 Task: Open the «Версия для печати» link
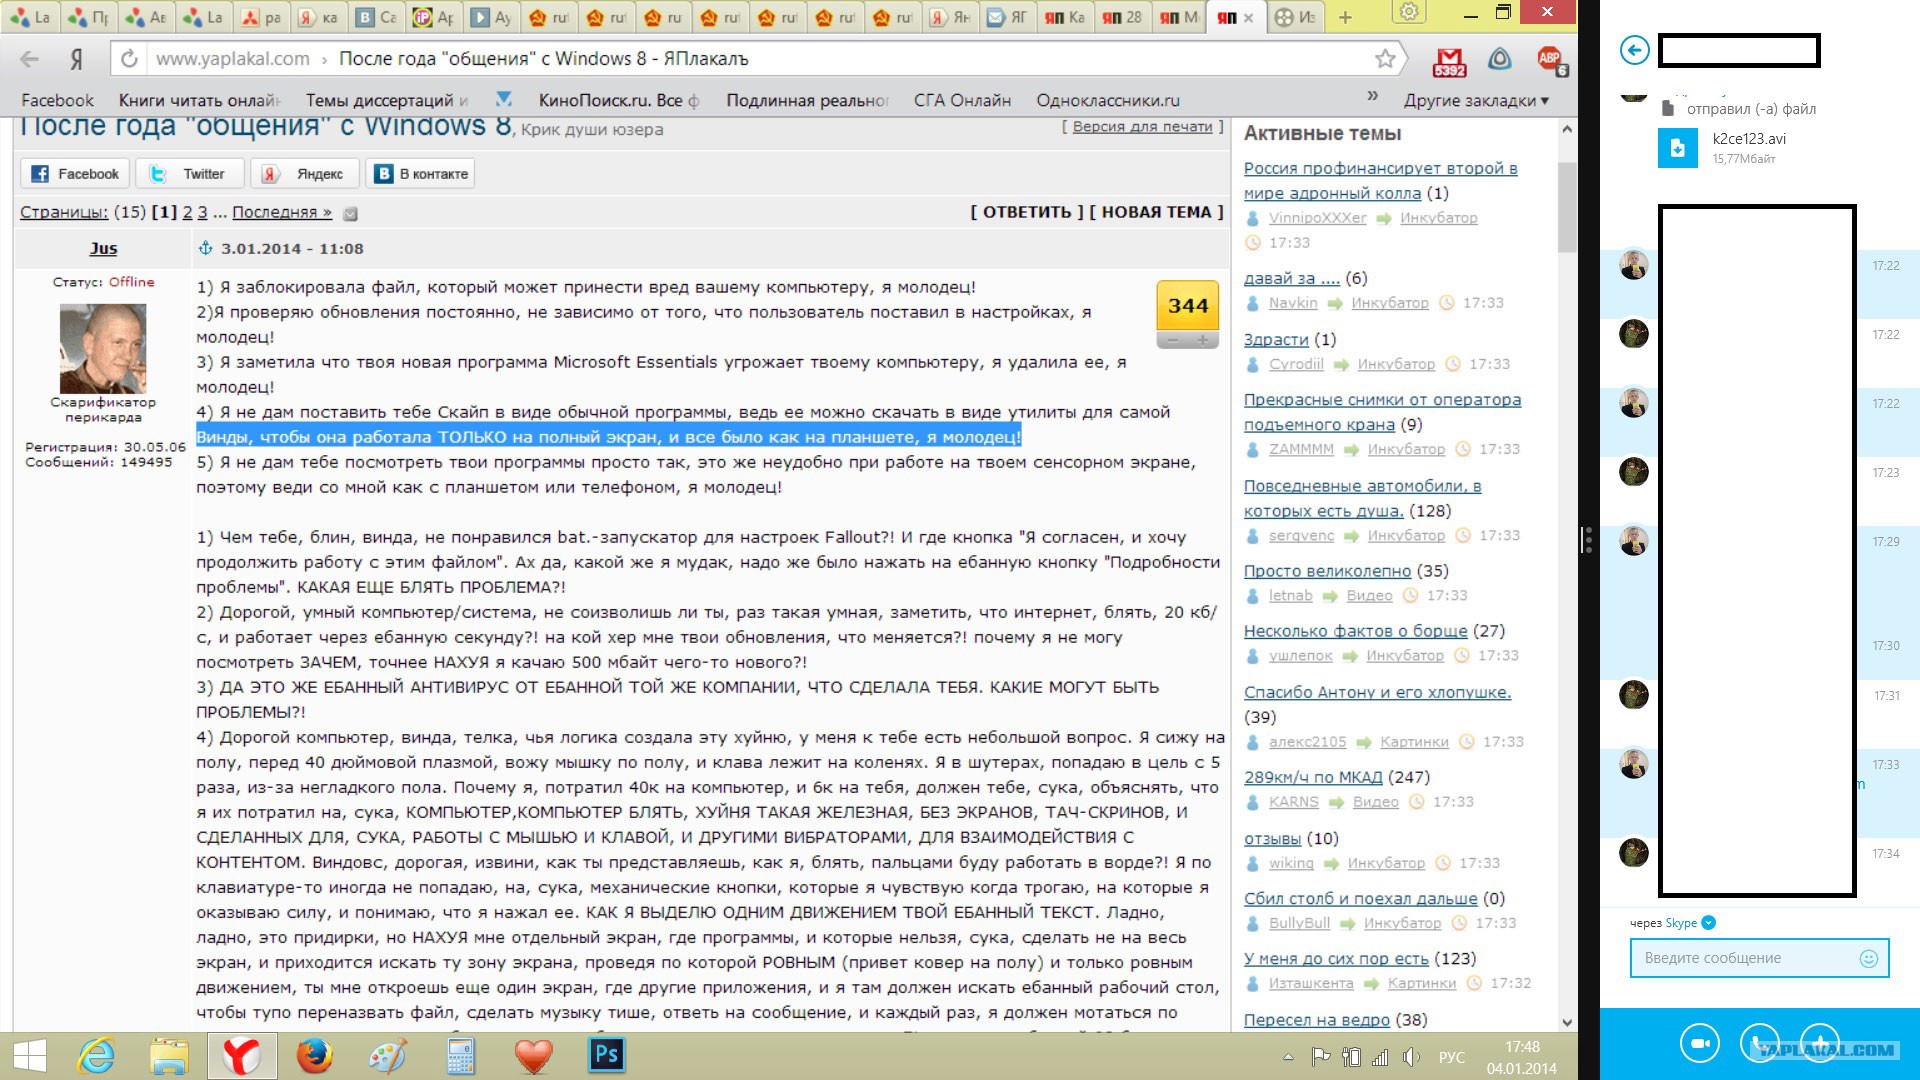coord(1142,127)
